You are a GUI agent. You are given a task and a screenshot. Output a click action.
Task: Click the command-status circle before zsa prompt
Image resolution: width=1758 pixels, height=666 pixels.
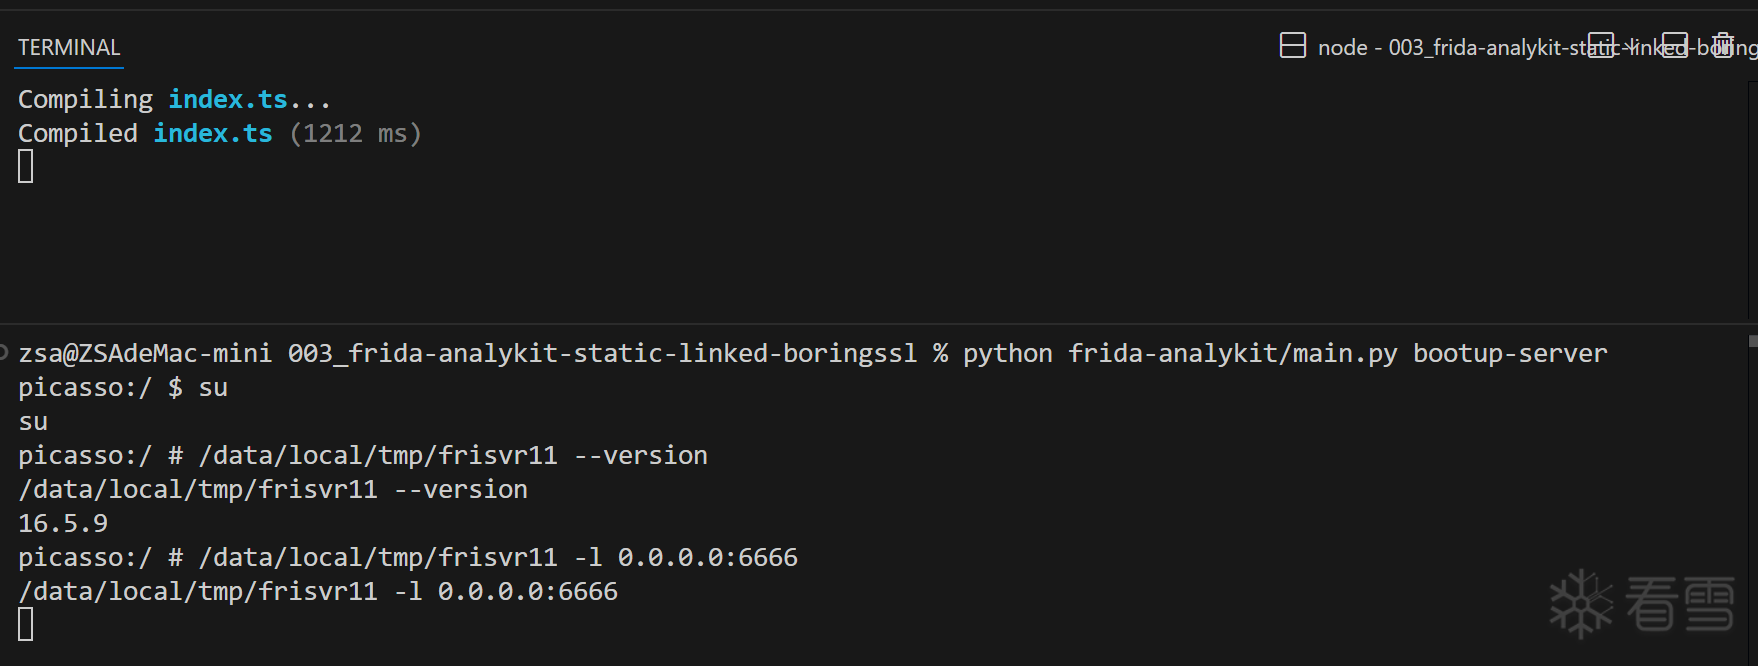4,352
